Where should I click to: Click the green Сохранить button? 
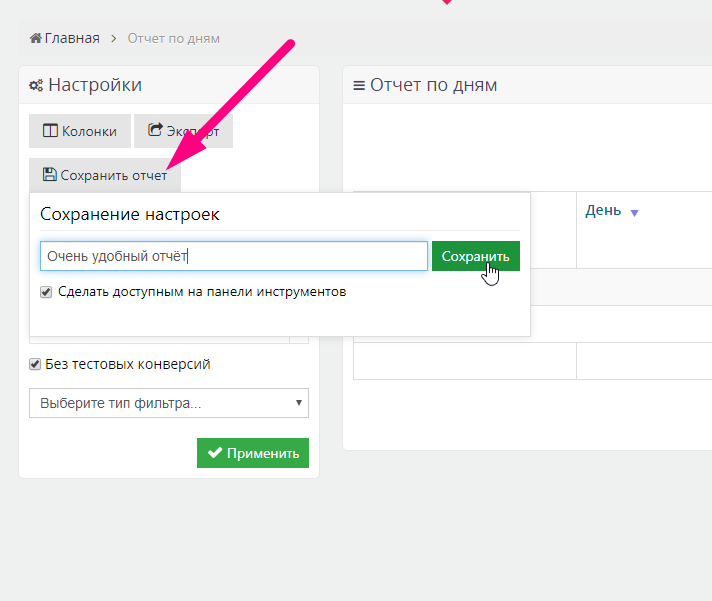(476, 256)
